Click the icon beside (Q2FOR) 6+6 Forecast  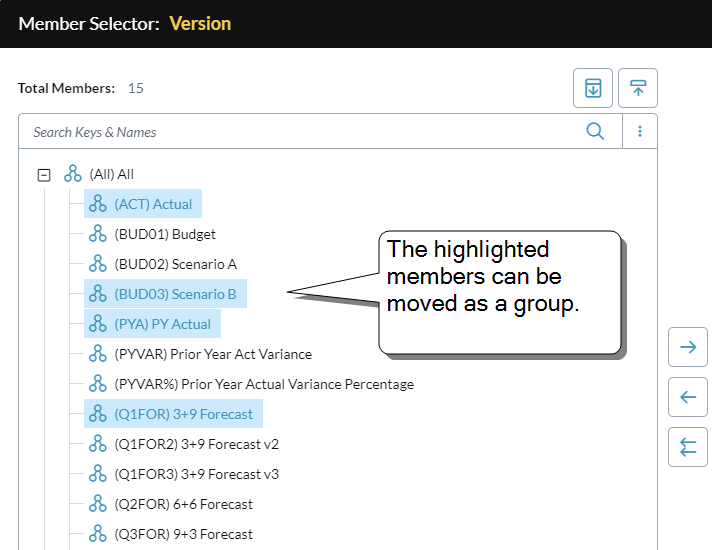[98, 503]
